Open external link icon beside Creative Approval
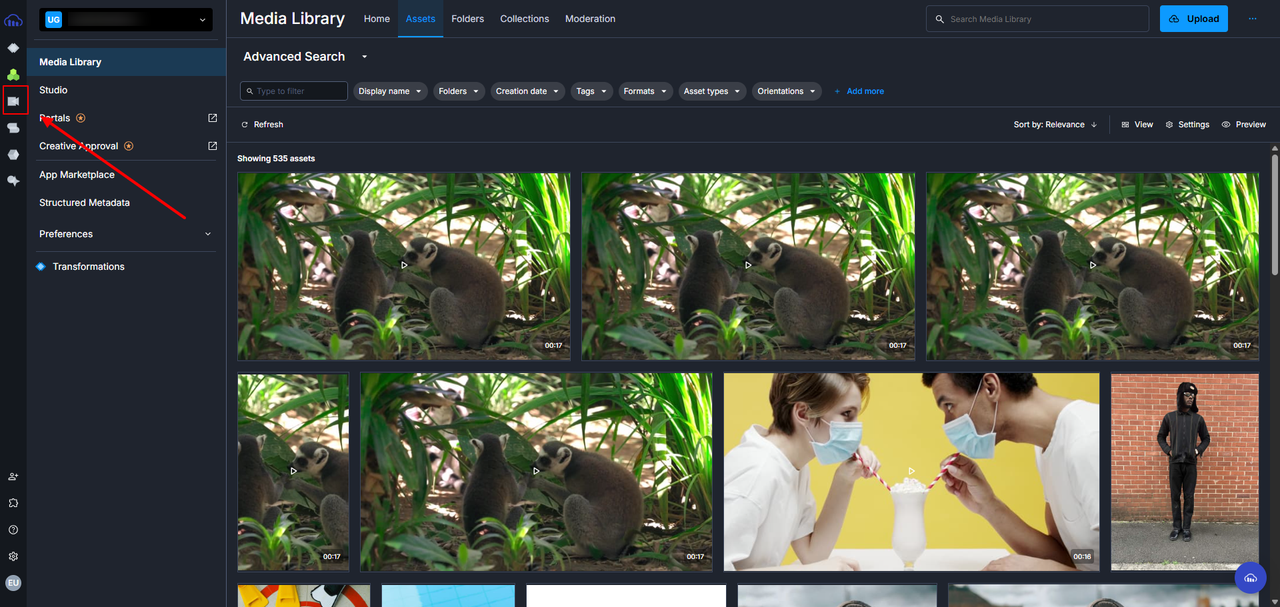1280x607 pixels. click(212, 146)
